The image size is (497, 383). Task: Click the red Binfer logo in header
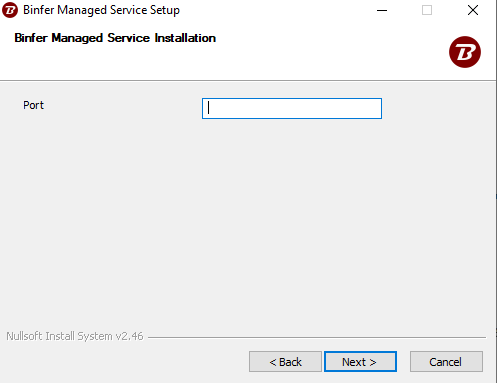tap(465, 52)
